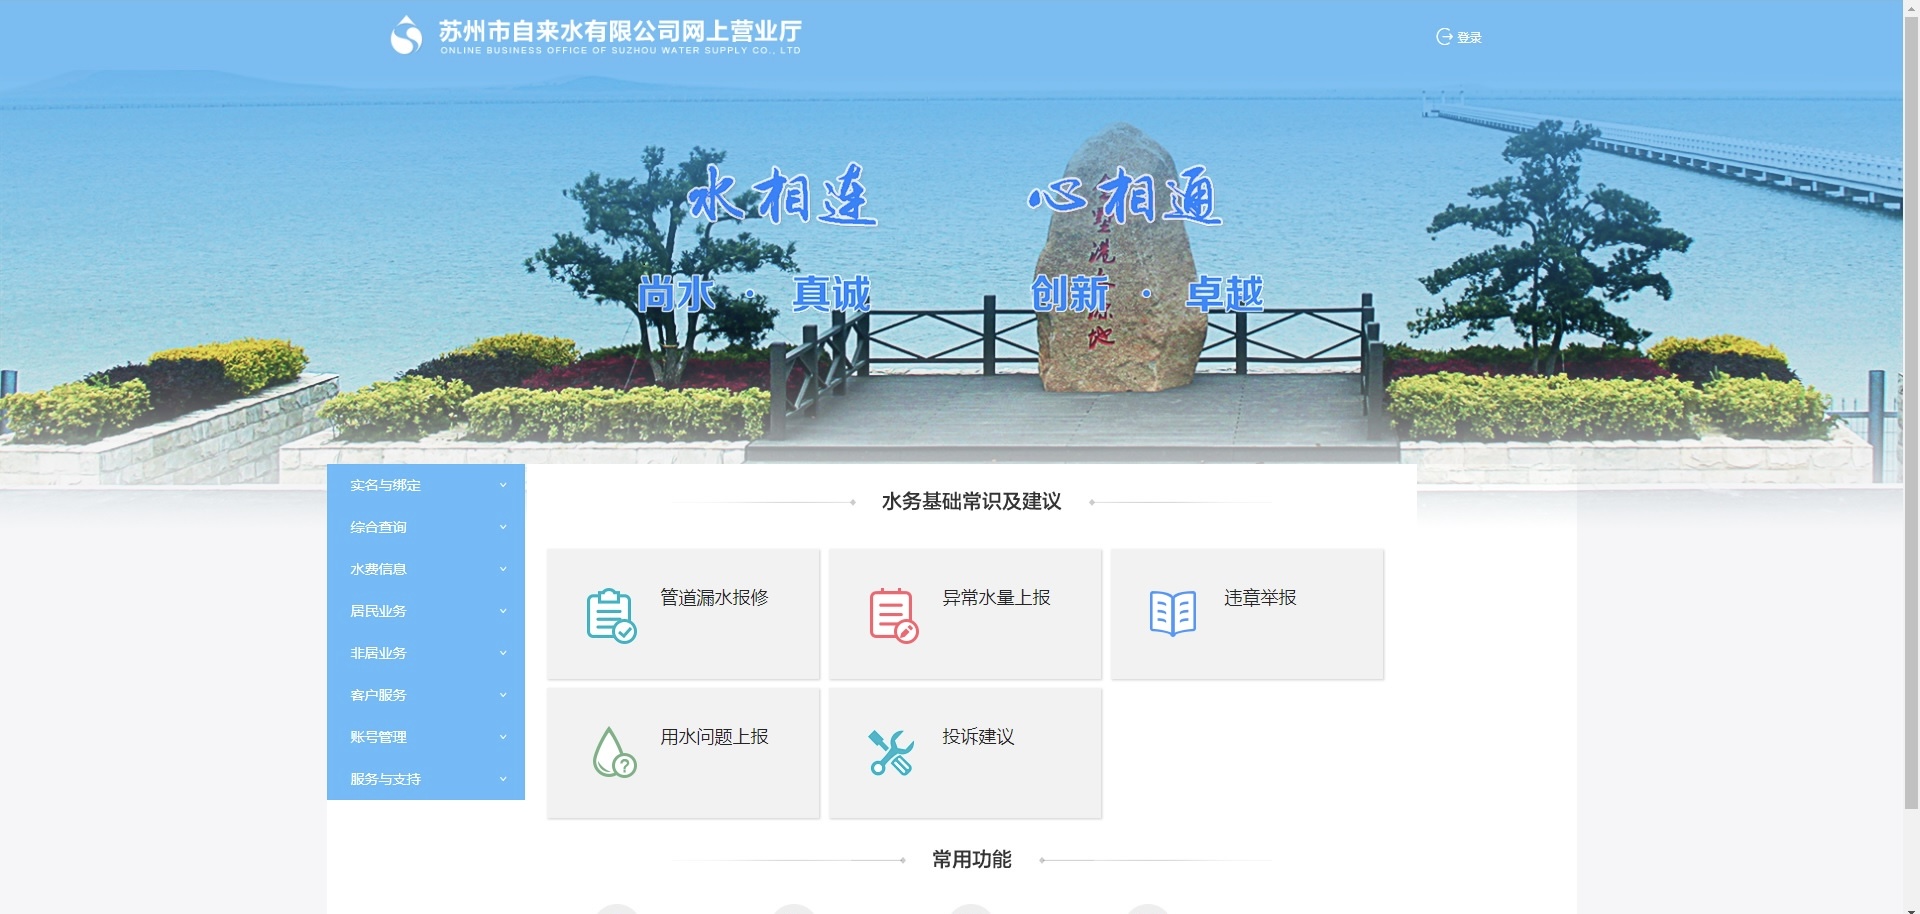Screen dimensions: 1920x914
Task: Select 客户服务 in the sidebar
Action: coord(378,695)
